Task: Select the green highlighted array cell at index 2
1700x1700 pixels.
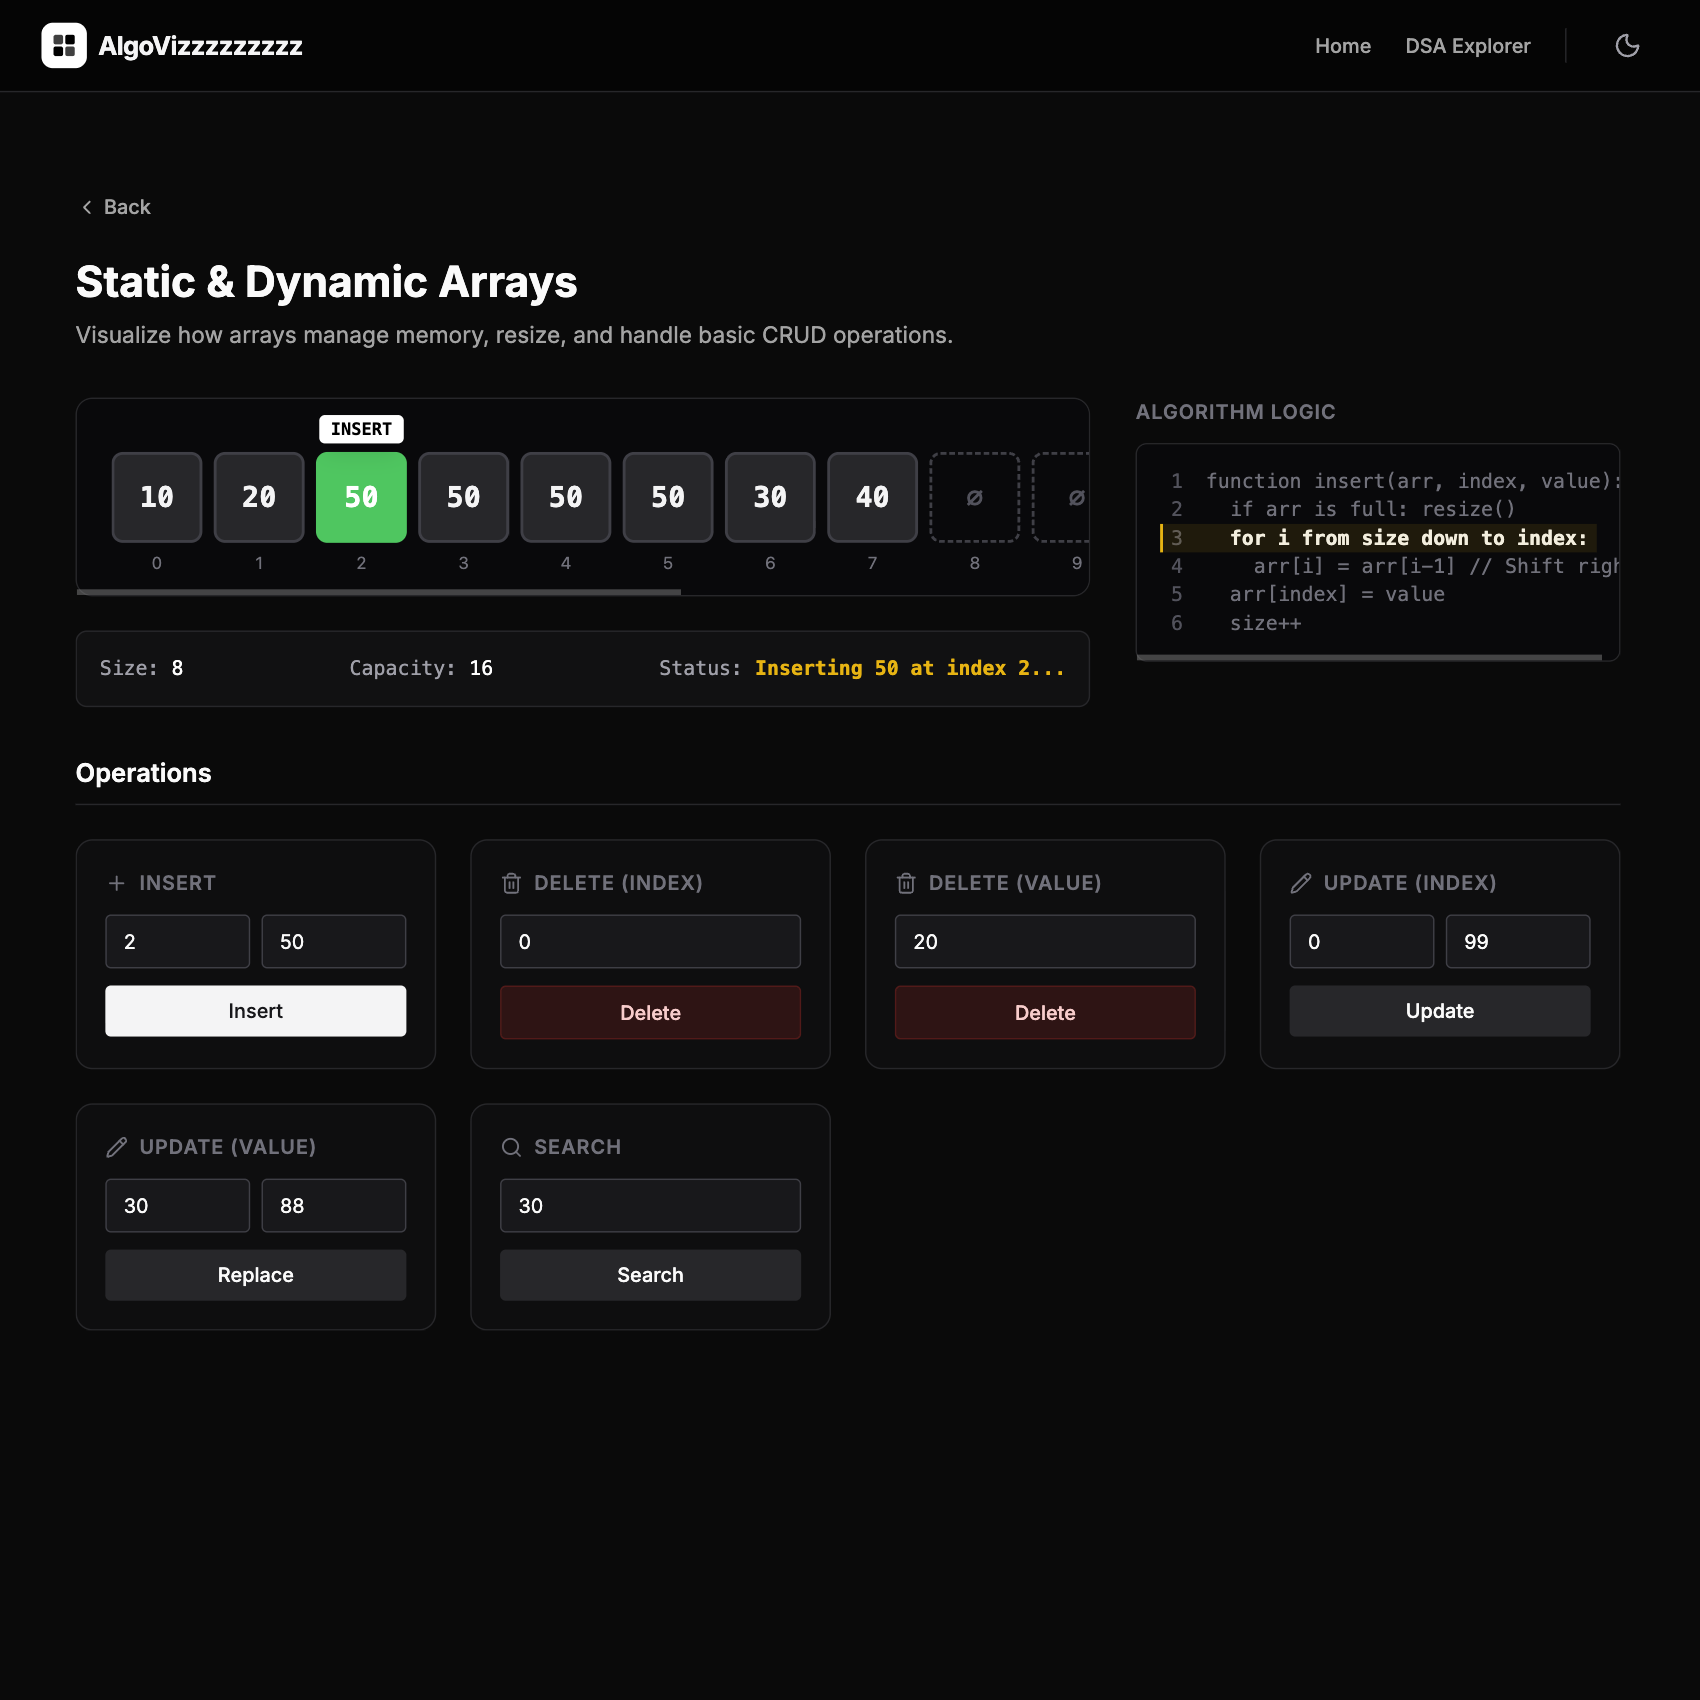Action: click(x=361, y=497)
